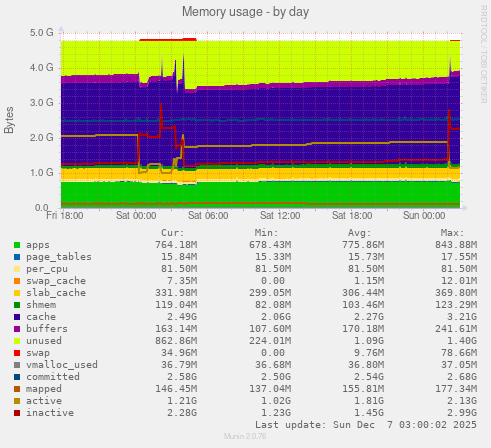
Task: Click the 'active' legend label
Action: click(x=44, y=401)
